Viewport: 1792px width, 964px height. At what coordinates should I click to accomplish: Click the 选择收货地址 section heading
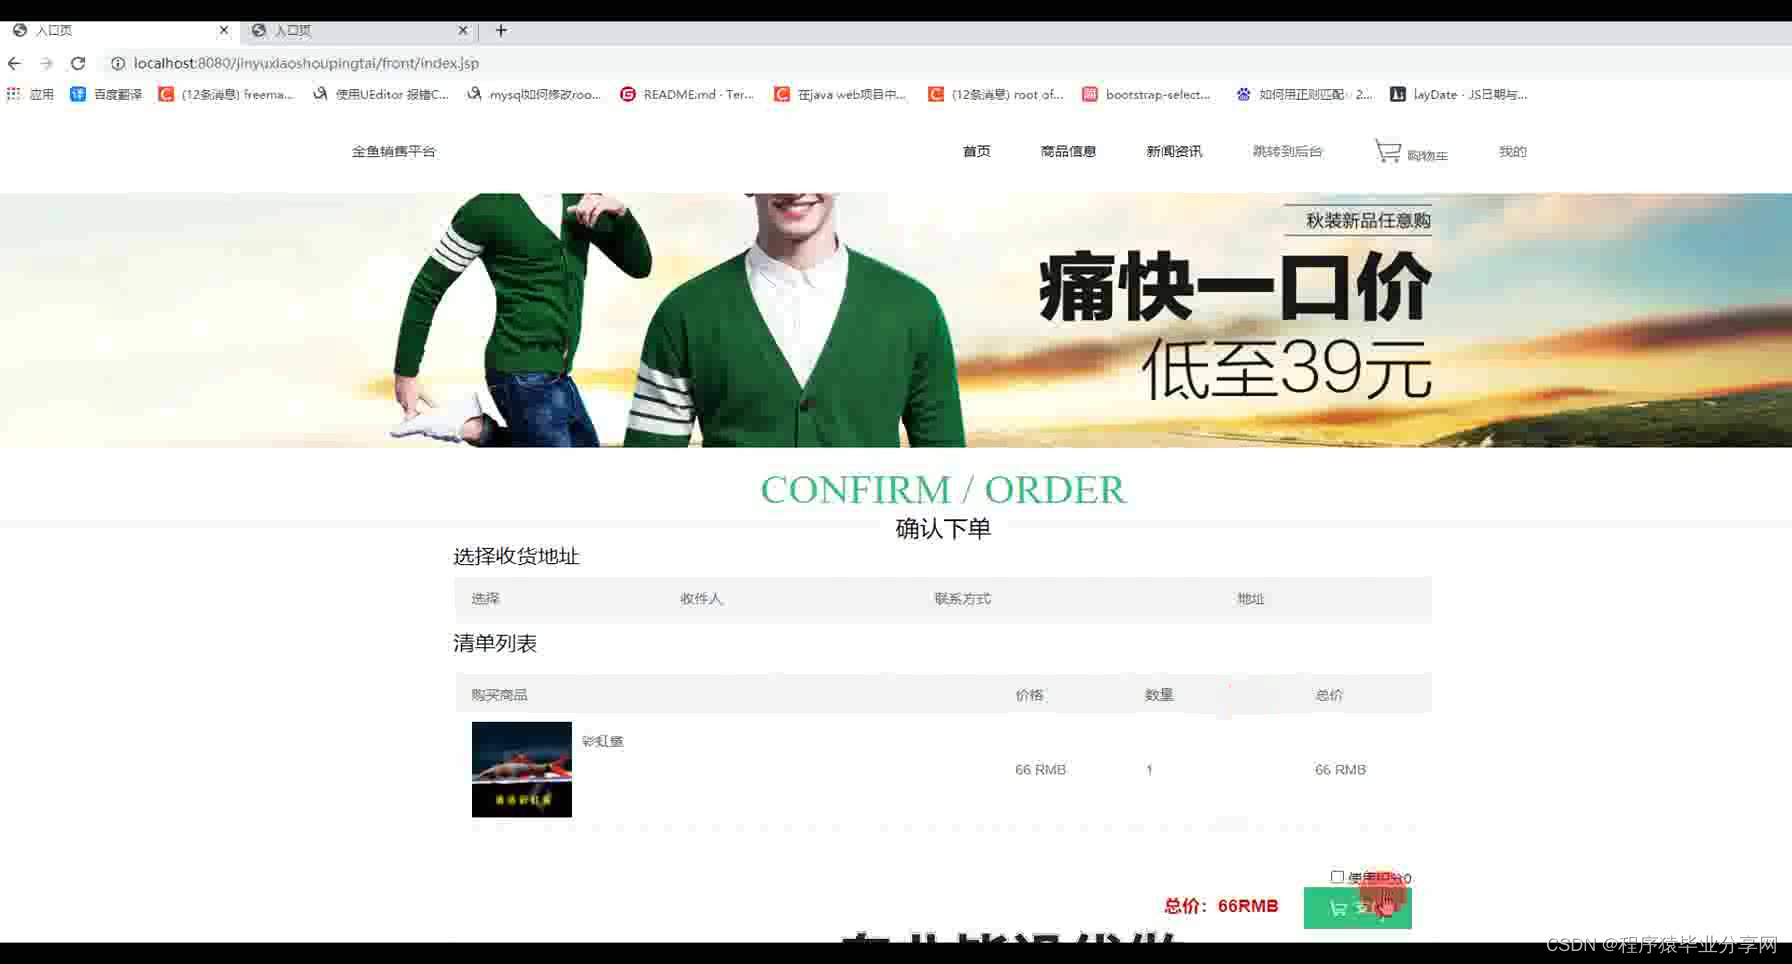coord(516,556)
